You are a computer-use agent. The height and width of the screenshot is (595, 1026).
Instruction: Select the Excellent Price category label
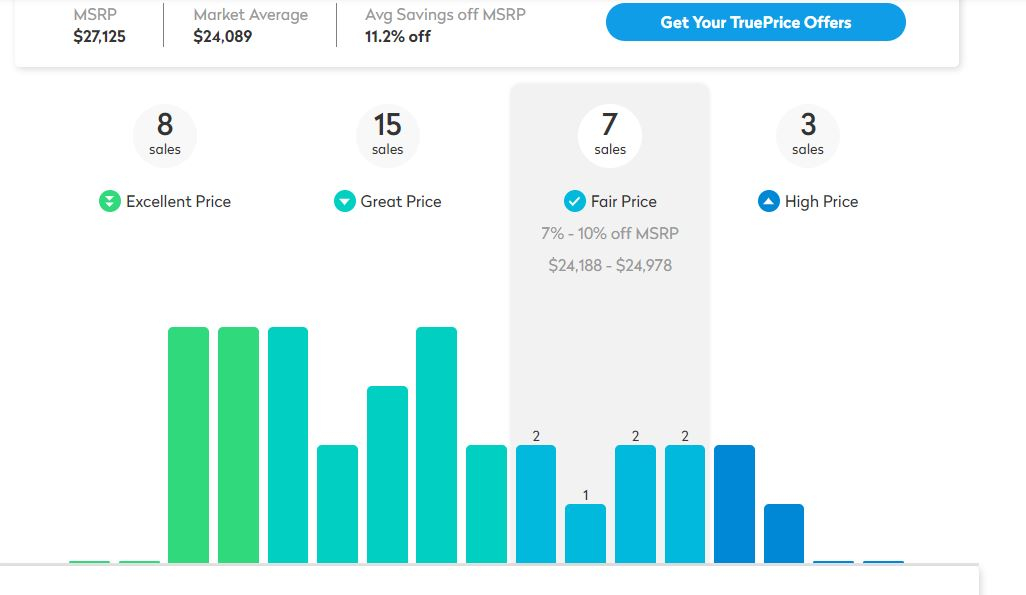coord(179,202)
